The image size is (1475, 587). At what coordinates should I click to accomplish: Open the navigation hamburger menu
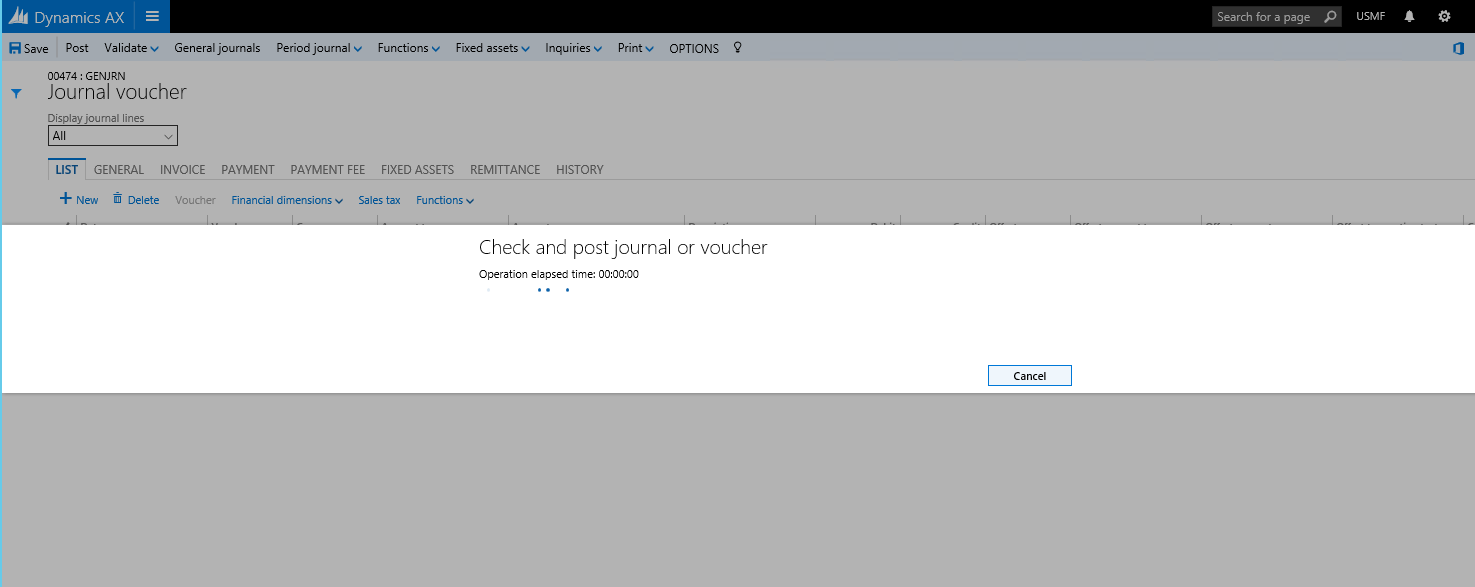[152, 16]
